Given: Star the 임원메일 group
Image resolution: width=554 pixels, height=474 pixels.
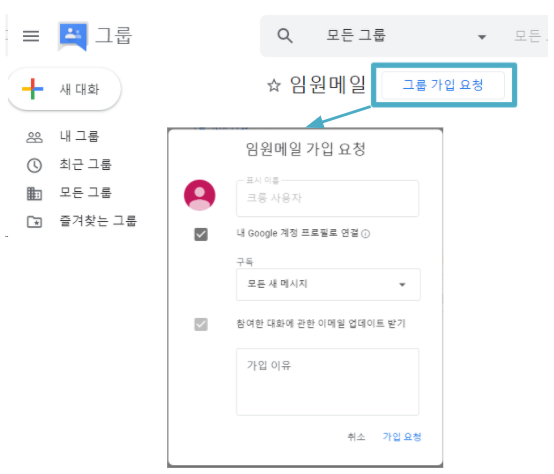Looking at the screenshot, I should [x=274, y=85].
